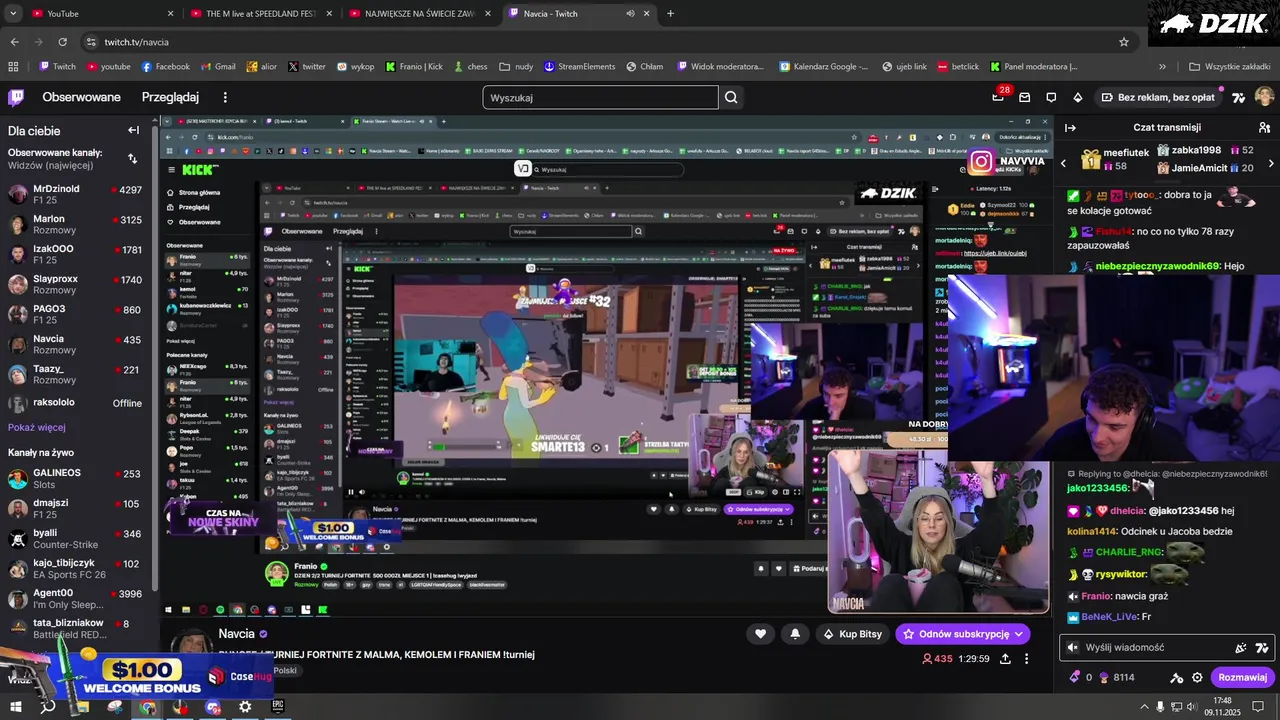
Task: Open the Chrome apps grid icon
Action: 13,67
